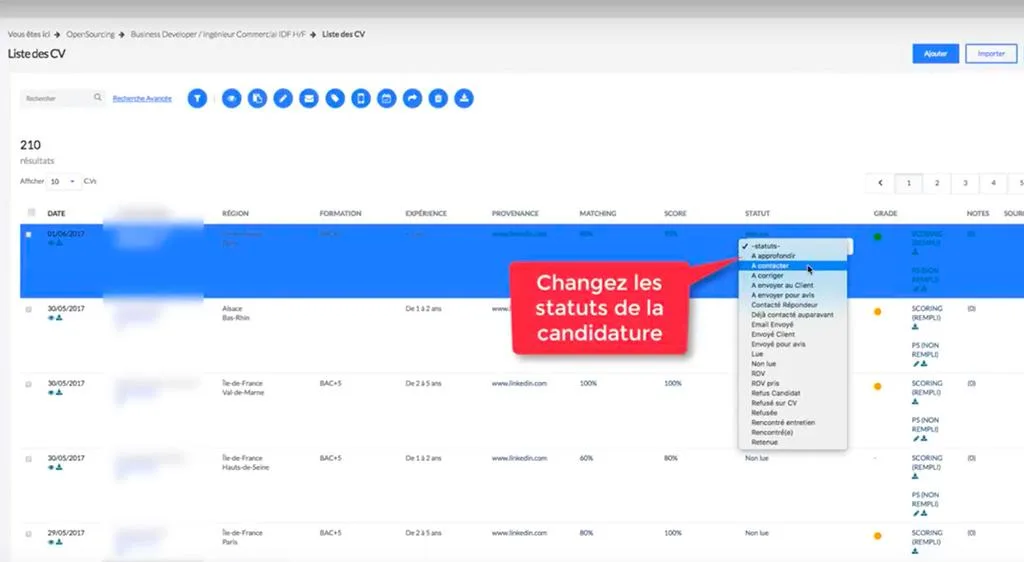1024x562 pixels.
Task: Click previous page arrow in pagination
Action: [x=880, y=183]
